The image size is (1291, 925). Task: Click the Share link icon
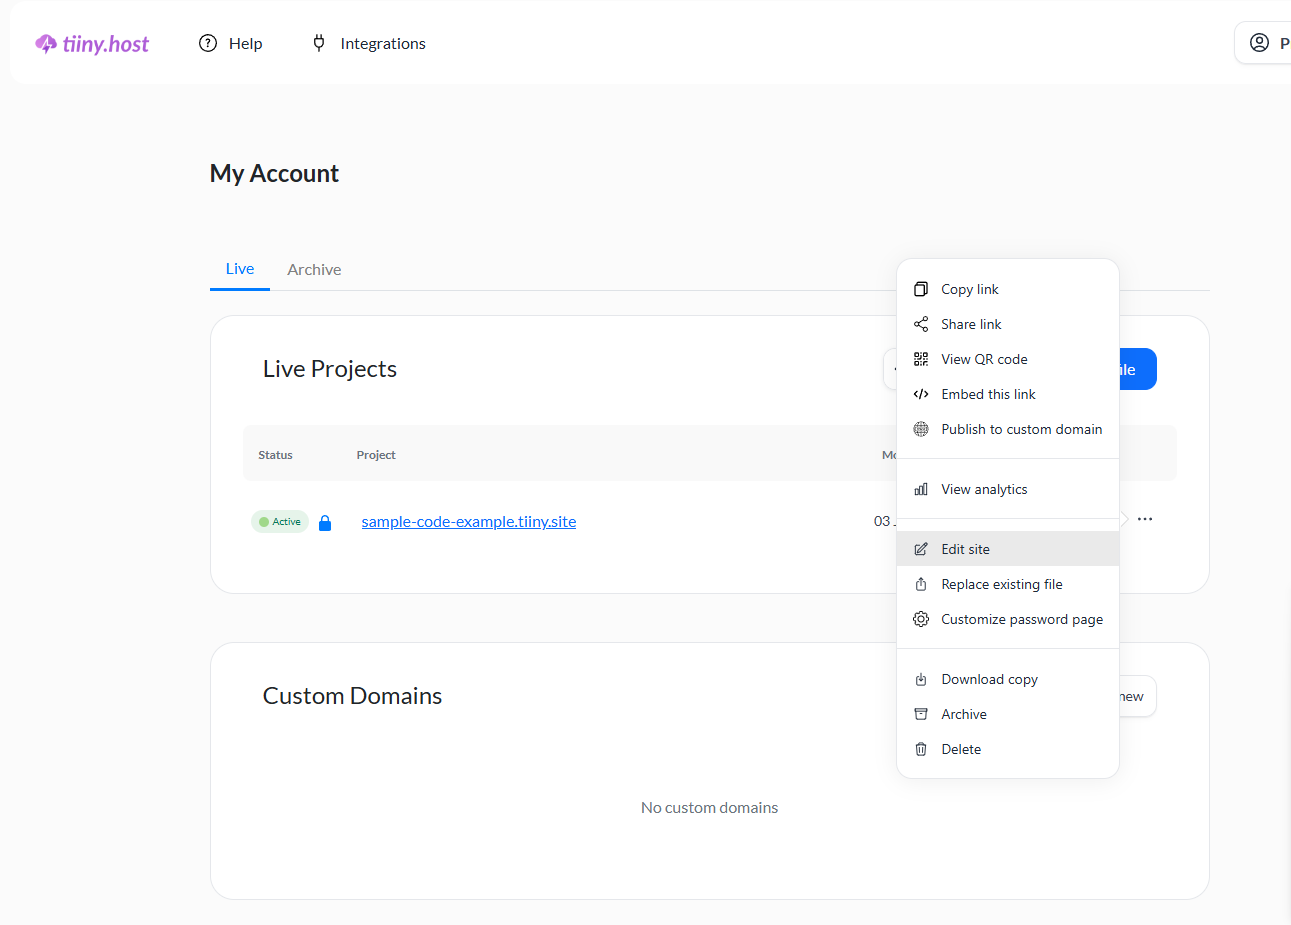[x=921, y=324]
